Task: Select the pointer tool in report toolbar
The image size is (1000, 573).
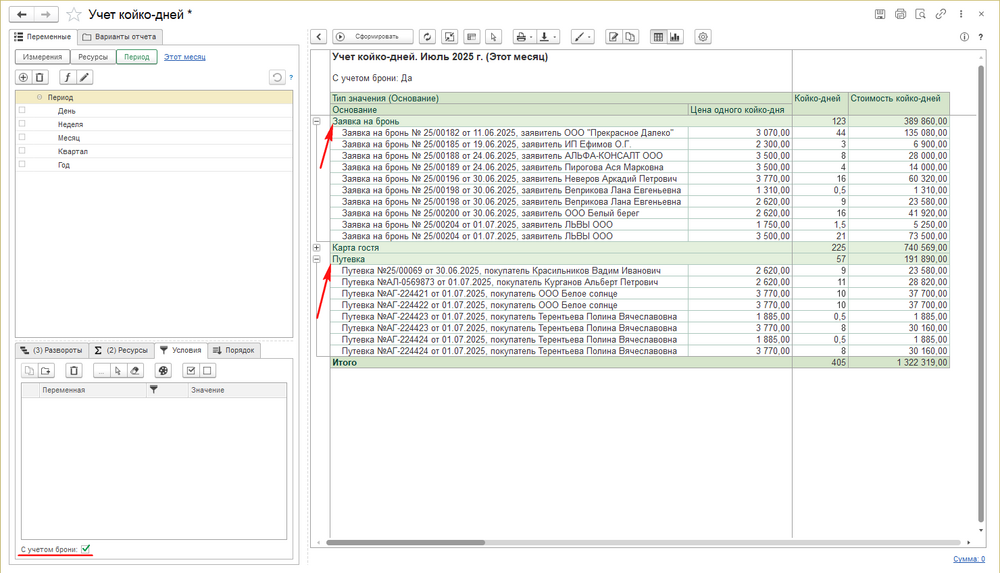Action: pyautogui.click(x=493, y=37)
